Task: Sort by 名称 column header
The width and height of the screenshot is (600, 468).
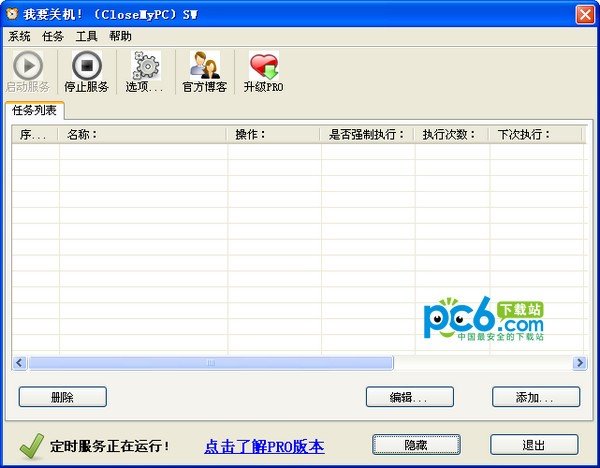Action: (x=142, y=135)
